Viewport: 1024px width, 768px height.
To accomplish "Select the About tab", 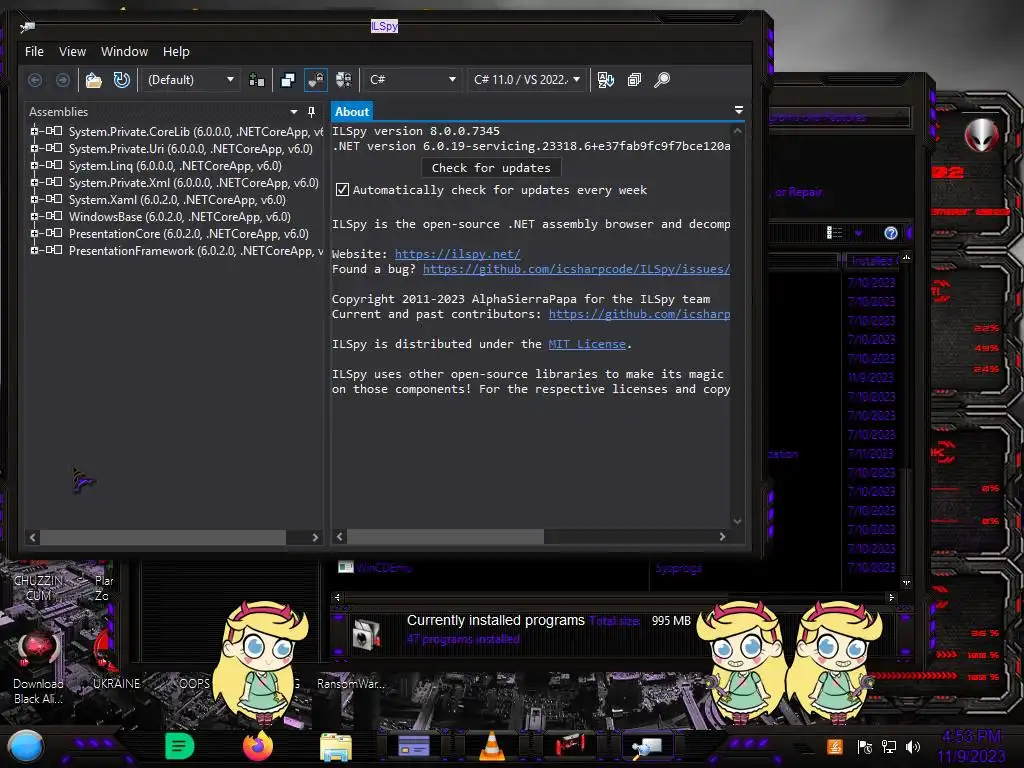I will [351, 112].
